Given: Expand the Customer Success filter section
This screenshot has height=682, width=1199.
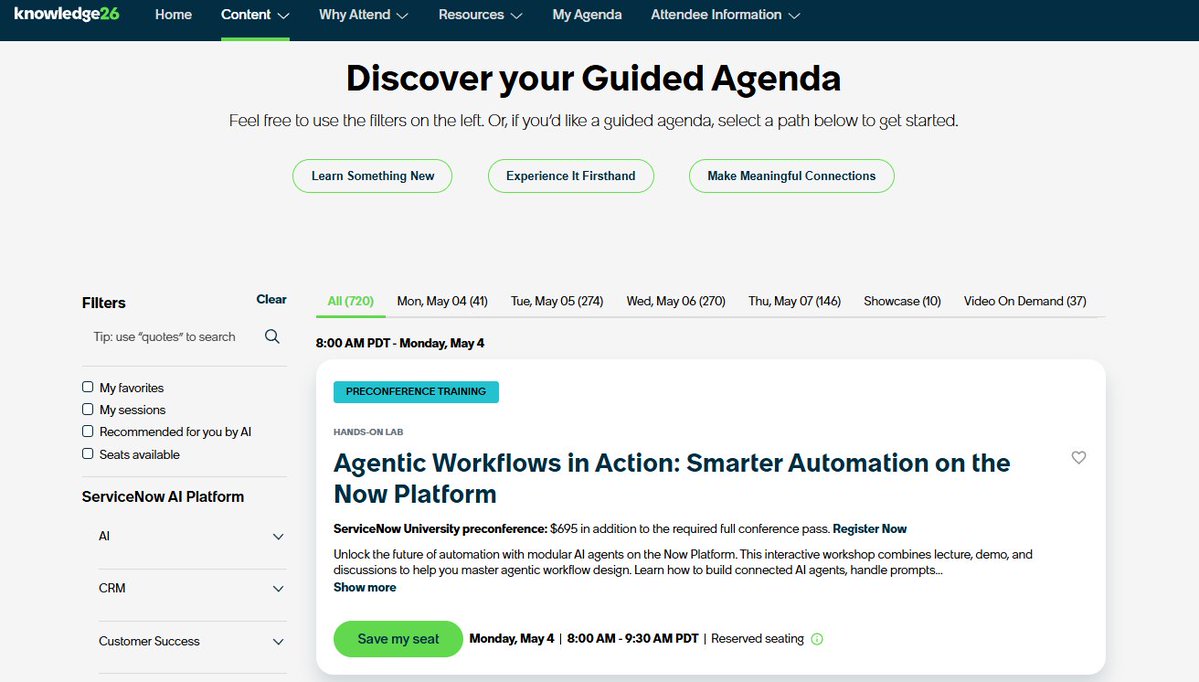Looking at the screenshot, I should [191, 641].
